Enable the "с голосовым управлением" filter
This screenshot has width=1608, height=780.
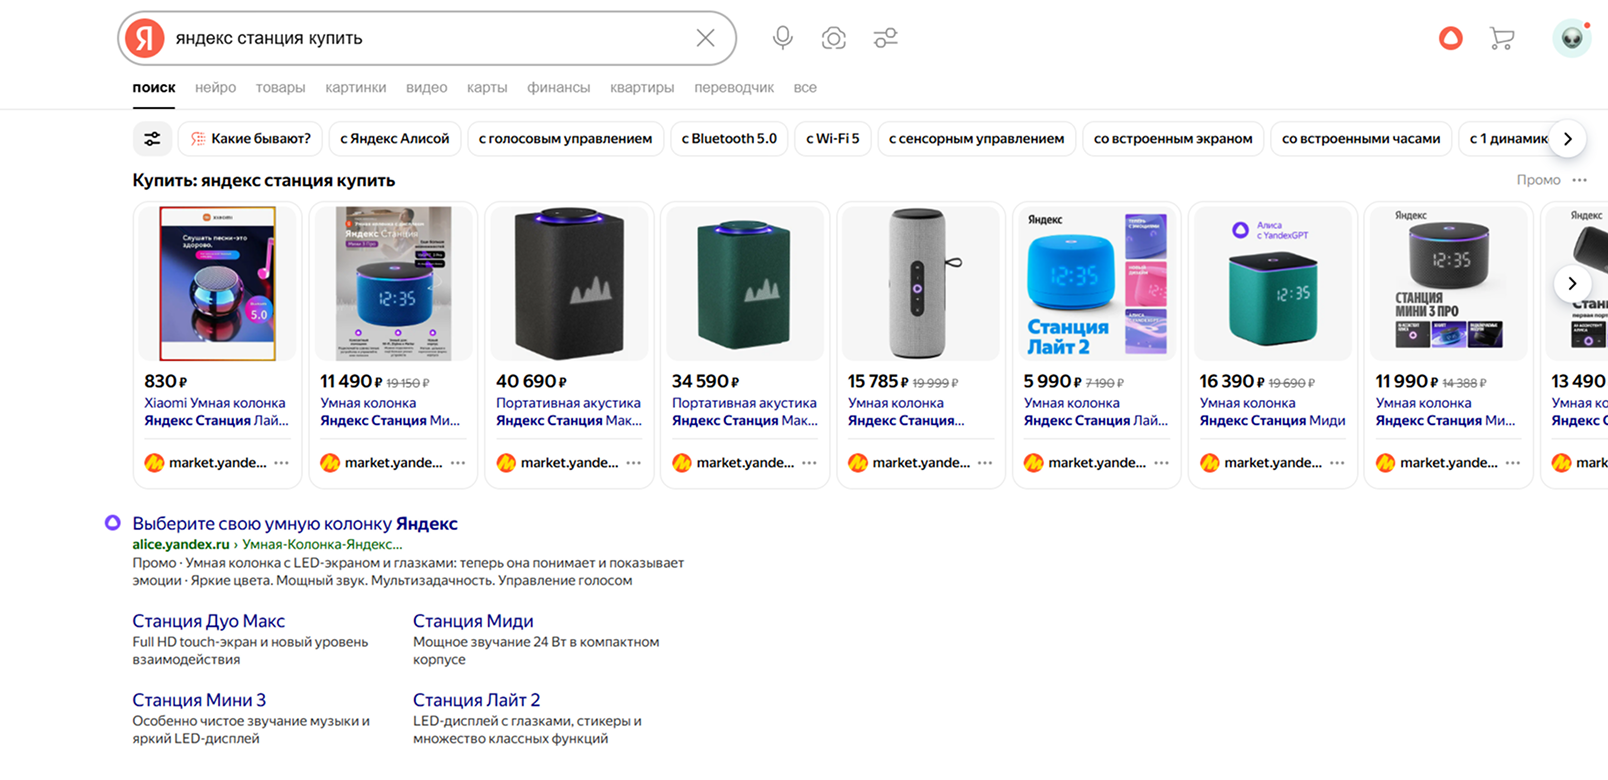coord(565,139)
